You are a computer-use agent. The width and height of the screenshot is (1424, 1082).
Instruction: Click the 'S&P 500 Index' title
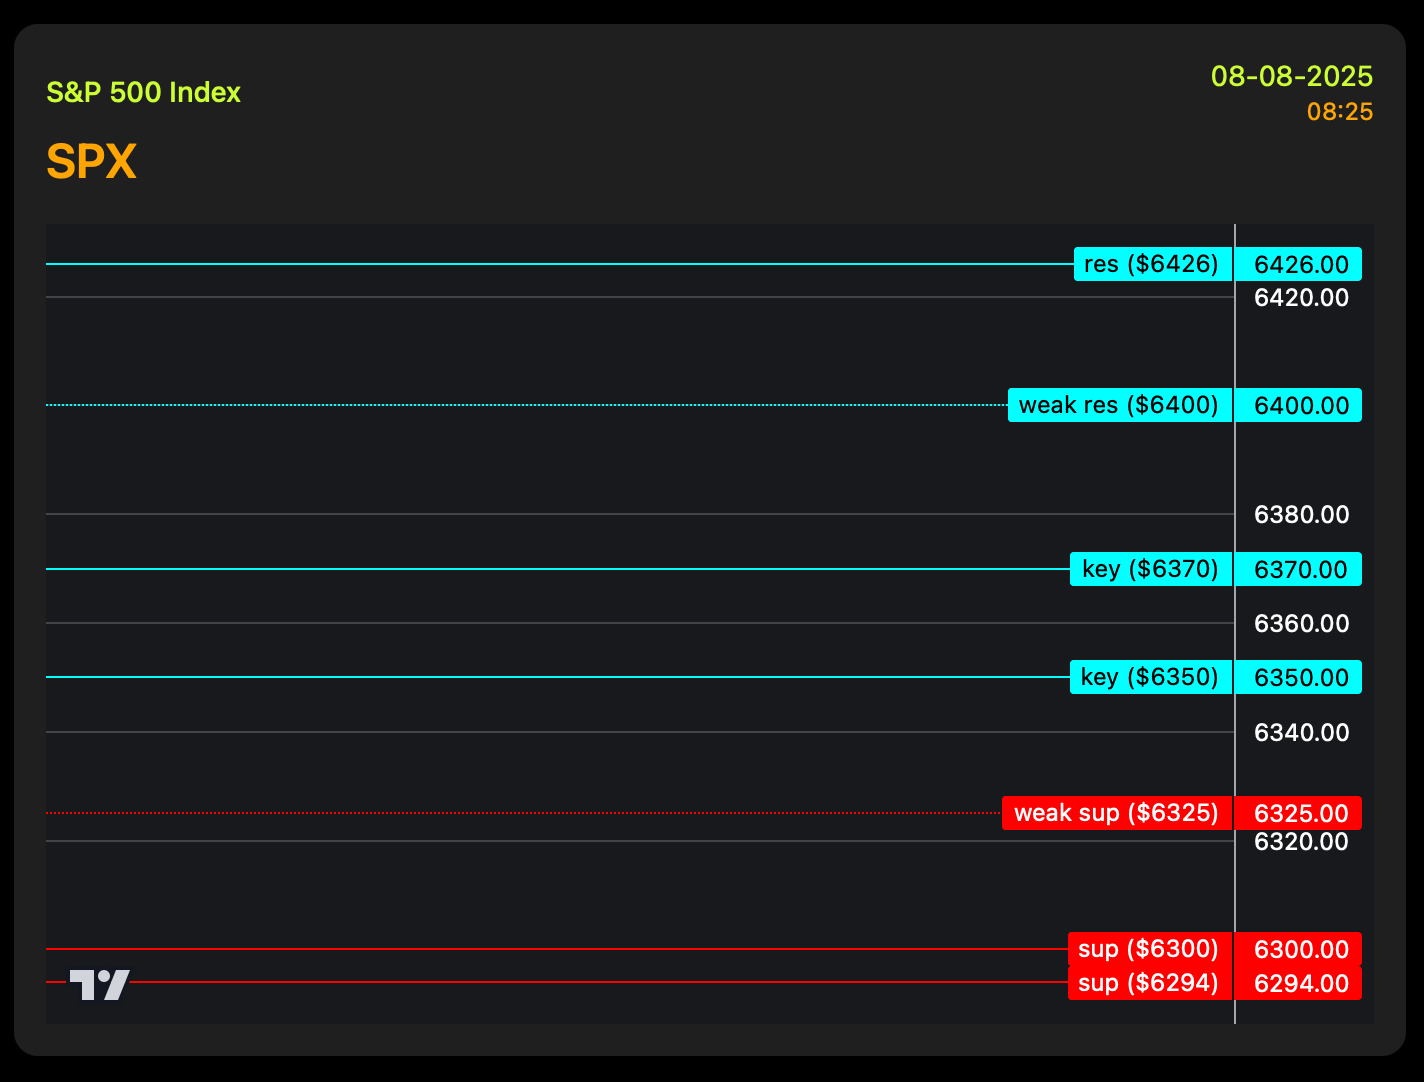[144, 92]
